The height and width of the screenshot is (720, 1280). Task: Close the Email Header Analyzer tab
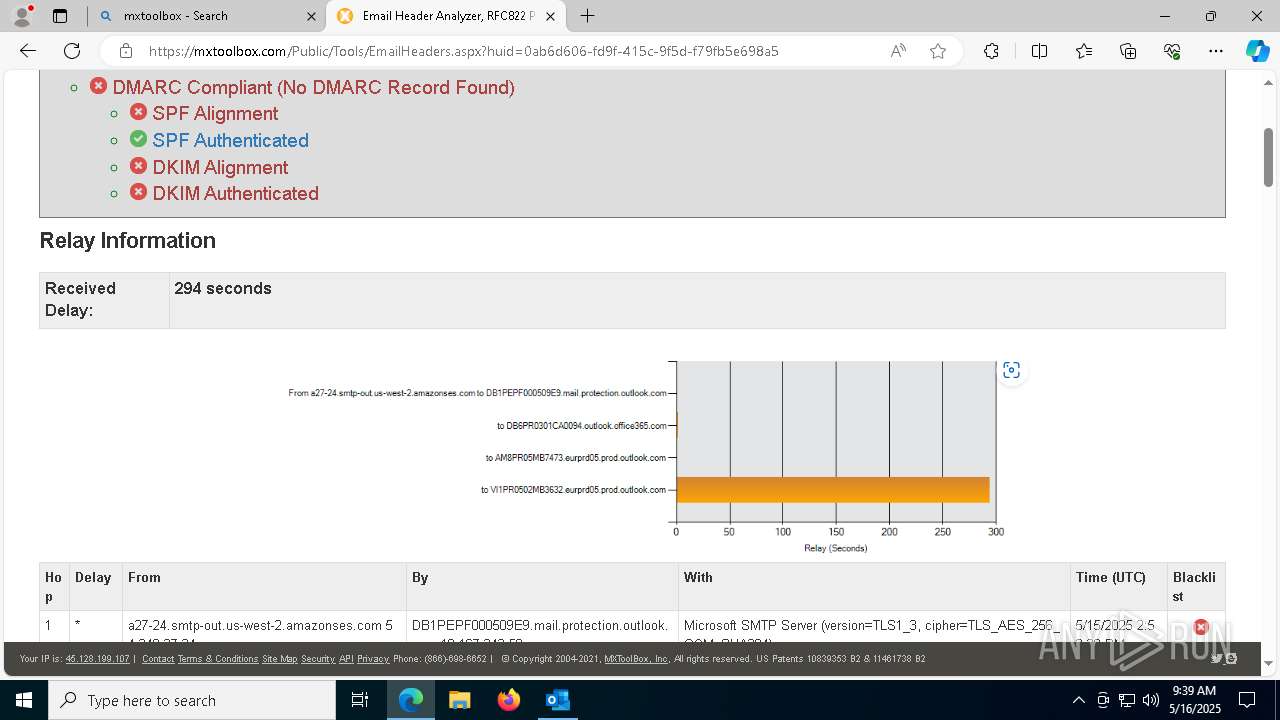(550, 16)
